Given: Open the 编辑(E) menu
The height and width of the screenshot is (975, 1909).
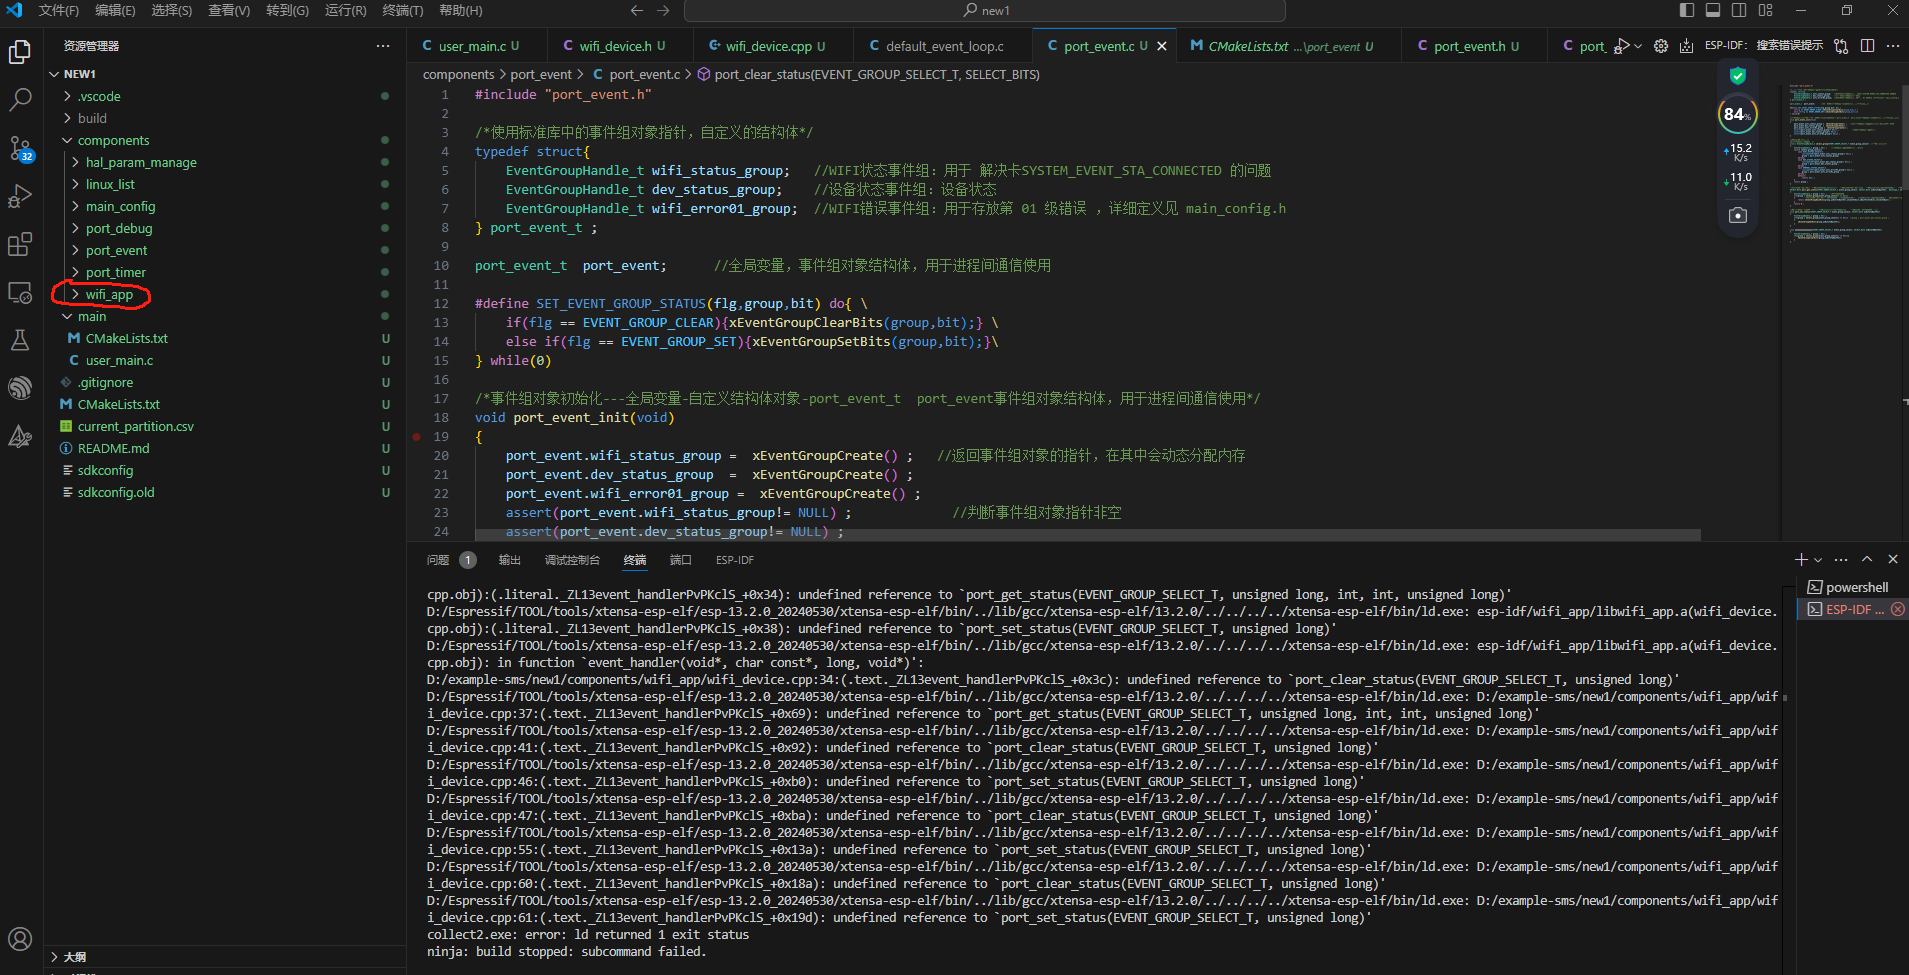Looking at the screenshot, I should click(x=115, y=10).
